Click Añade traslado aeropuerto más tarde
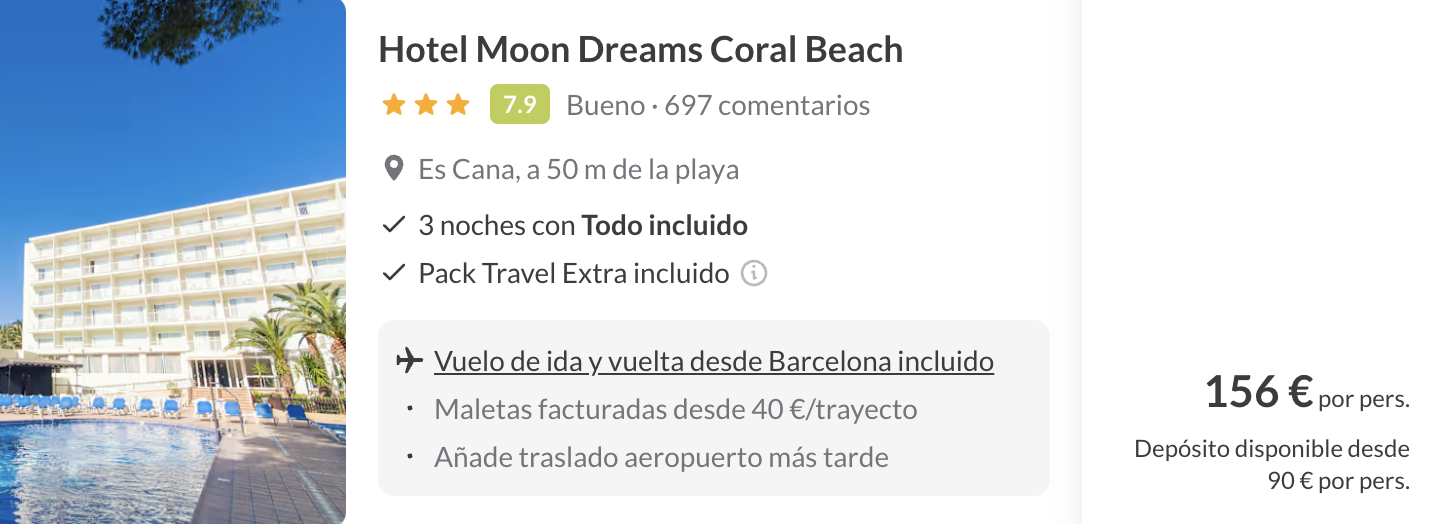This screenshot has width=1436, height=524. 661,458
